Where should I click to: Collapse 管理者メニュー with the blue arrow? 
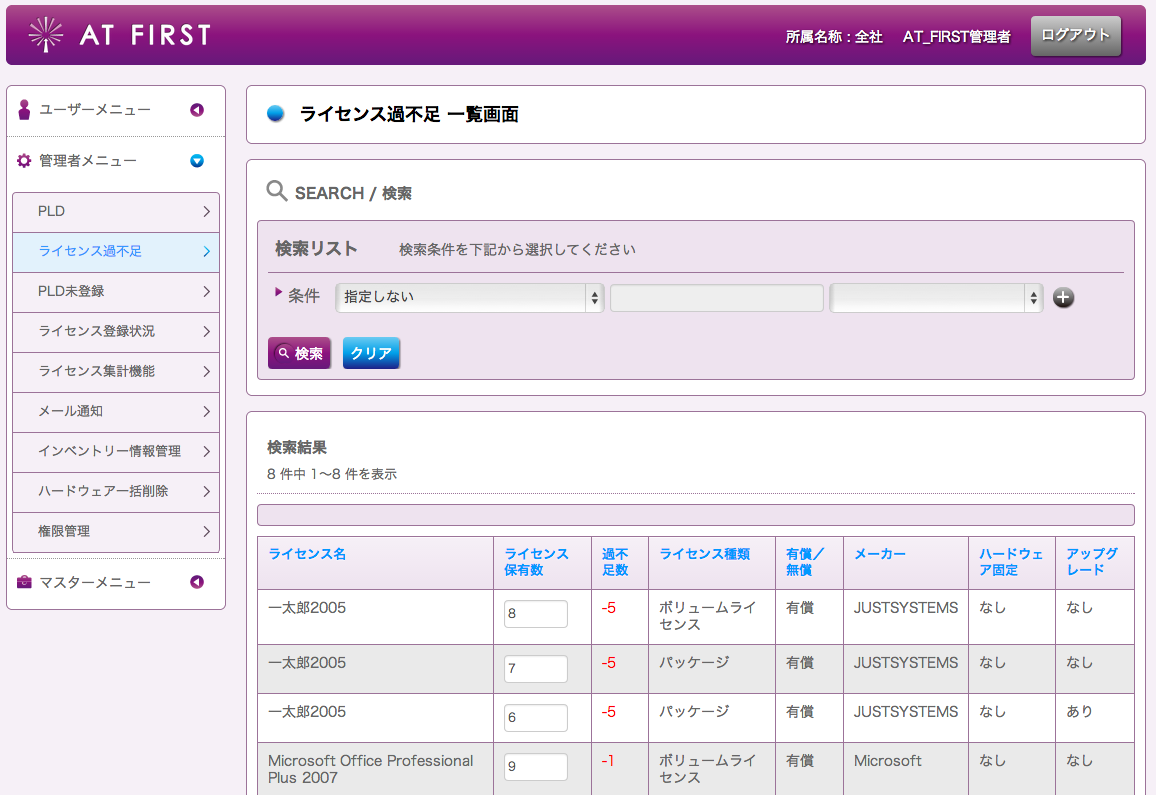[x=197, y=161]
